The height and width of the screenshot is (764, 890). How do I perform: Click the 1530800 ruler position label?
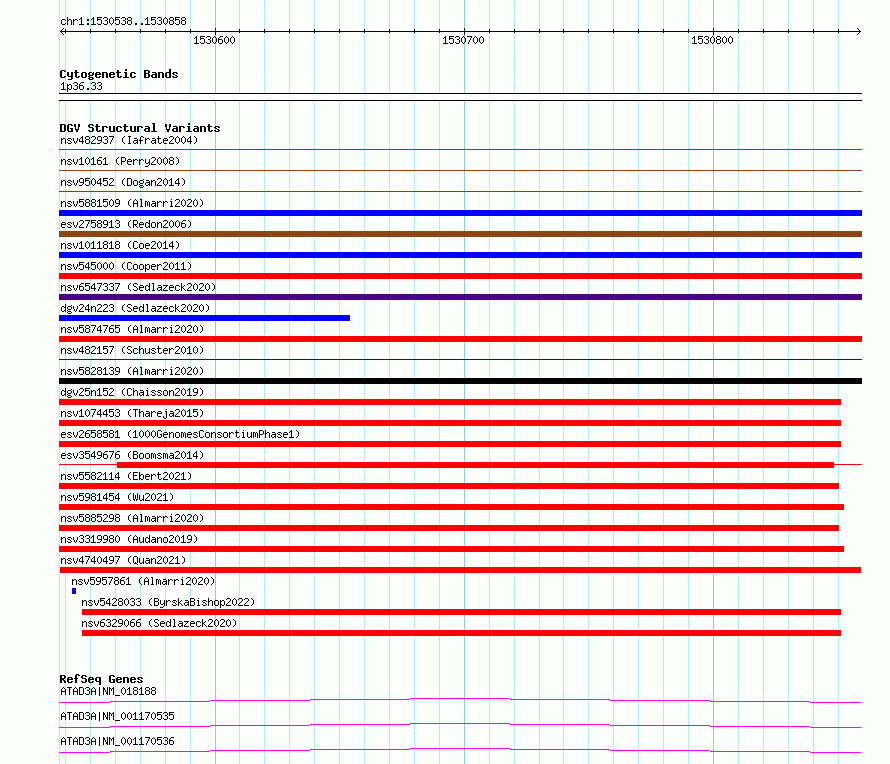click(712, 40)
